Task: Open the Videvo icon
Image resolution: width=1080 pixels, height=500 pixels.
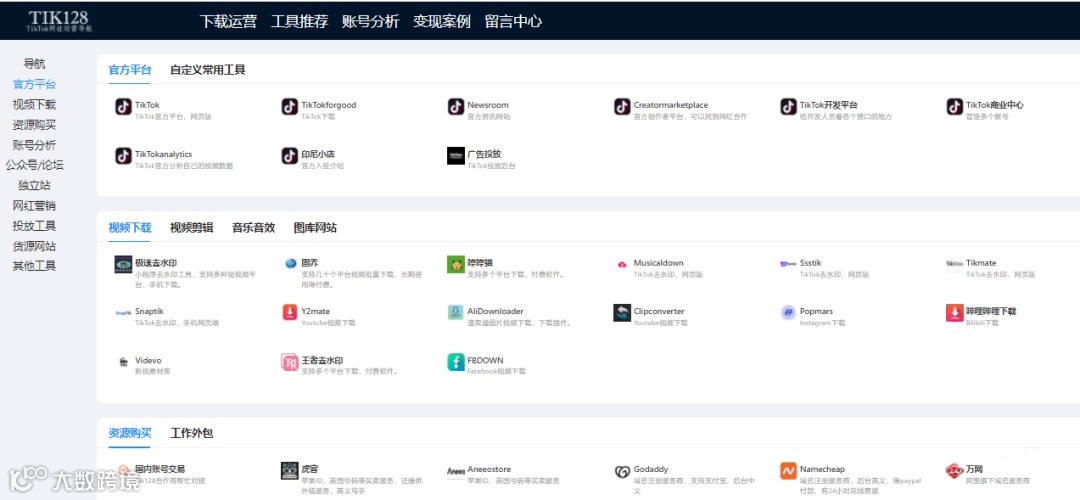Action: click(x=123, y=362)
